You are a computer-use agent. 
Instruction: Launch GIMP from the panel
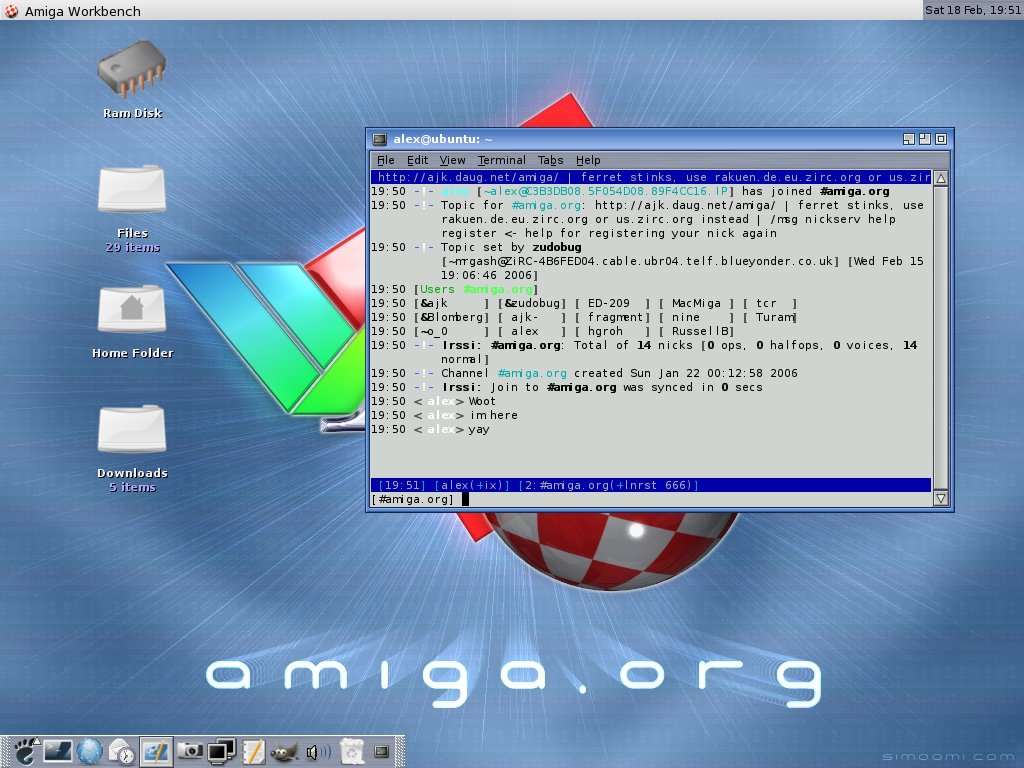[x=285, y=752]
